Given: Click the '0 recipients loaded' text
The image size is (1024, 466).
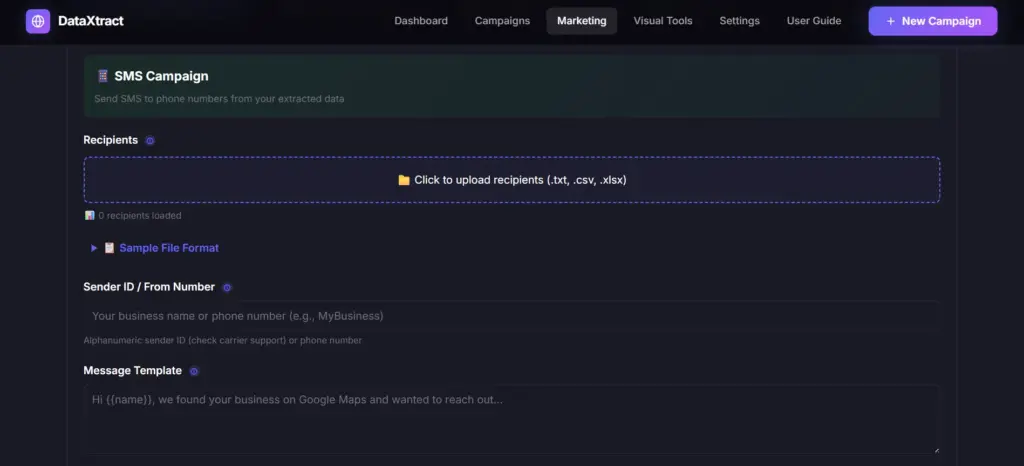Looking at the screenshot, I should click(x=140, y=215).
